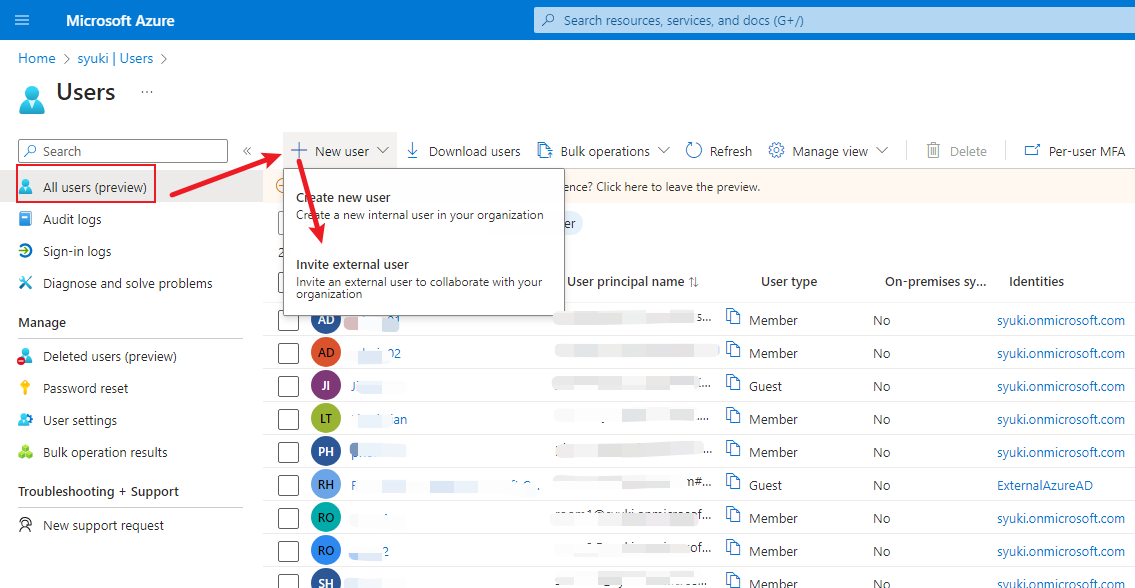Expand the Manage view dropdown chevron
Screen dimensions: 1135x588
pos(882,151)
